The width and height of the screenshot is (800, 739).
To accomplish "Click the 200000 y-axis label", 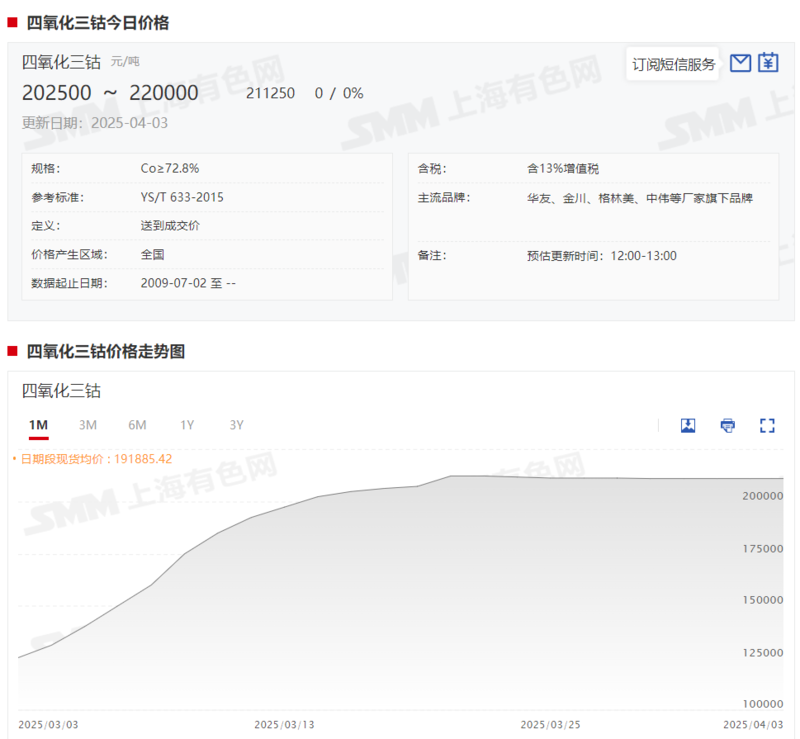I will pyautogui.click(x=762, y=496).
